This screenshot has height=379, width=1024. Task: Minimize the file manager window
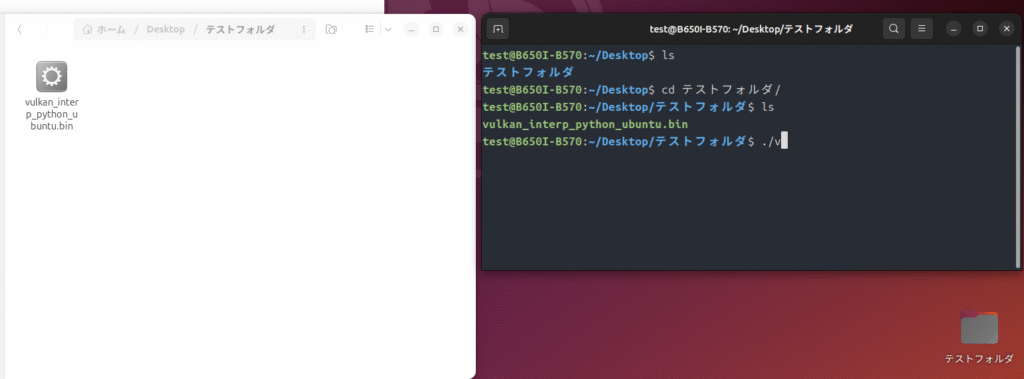411,29
